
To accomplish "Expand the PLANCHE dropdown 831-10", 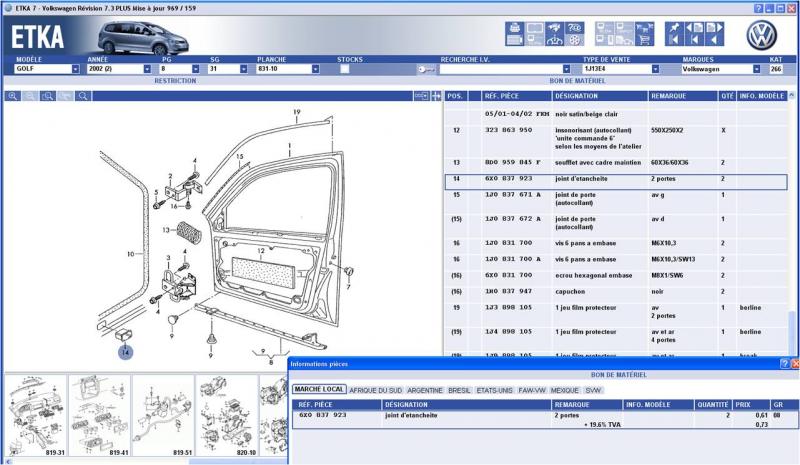I will tap(315, 69).
